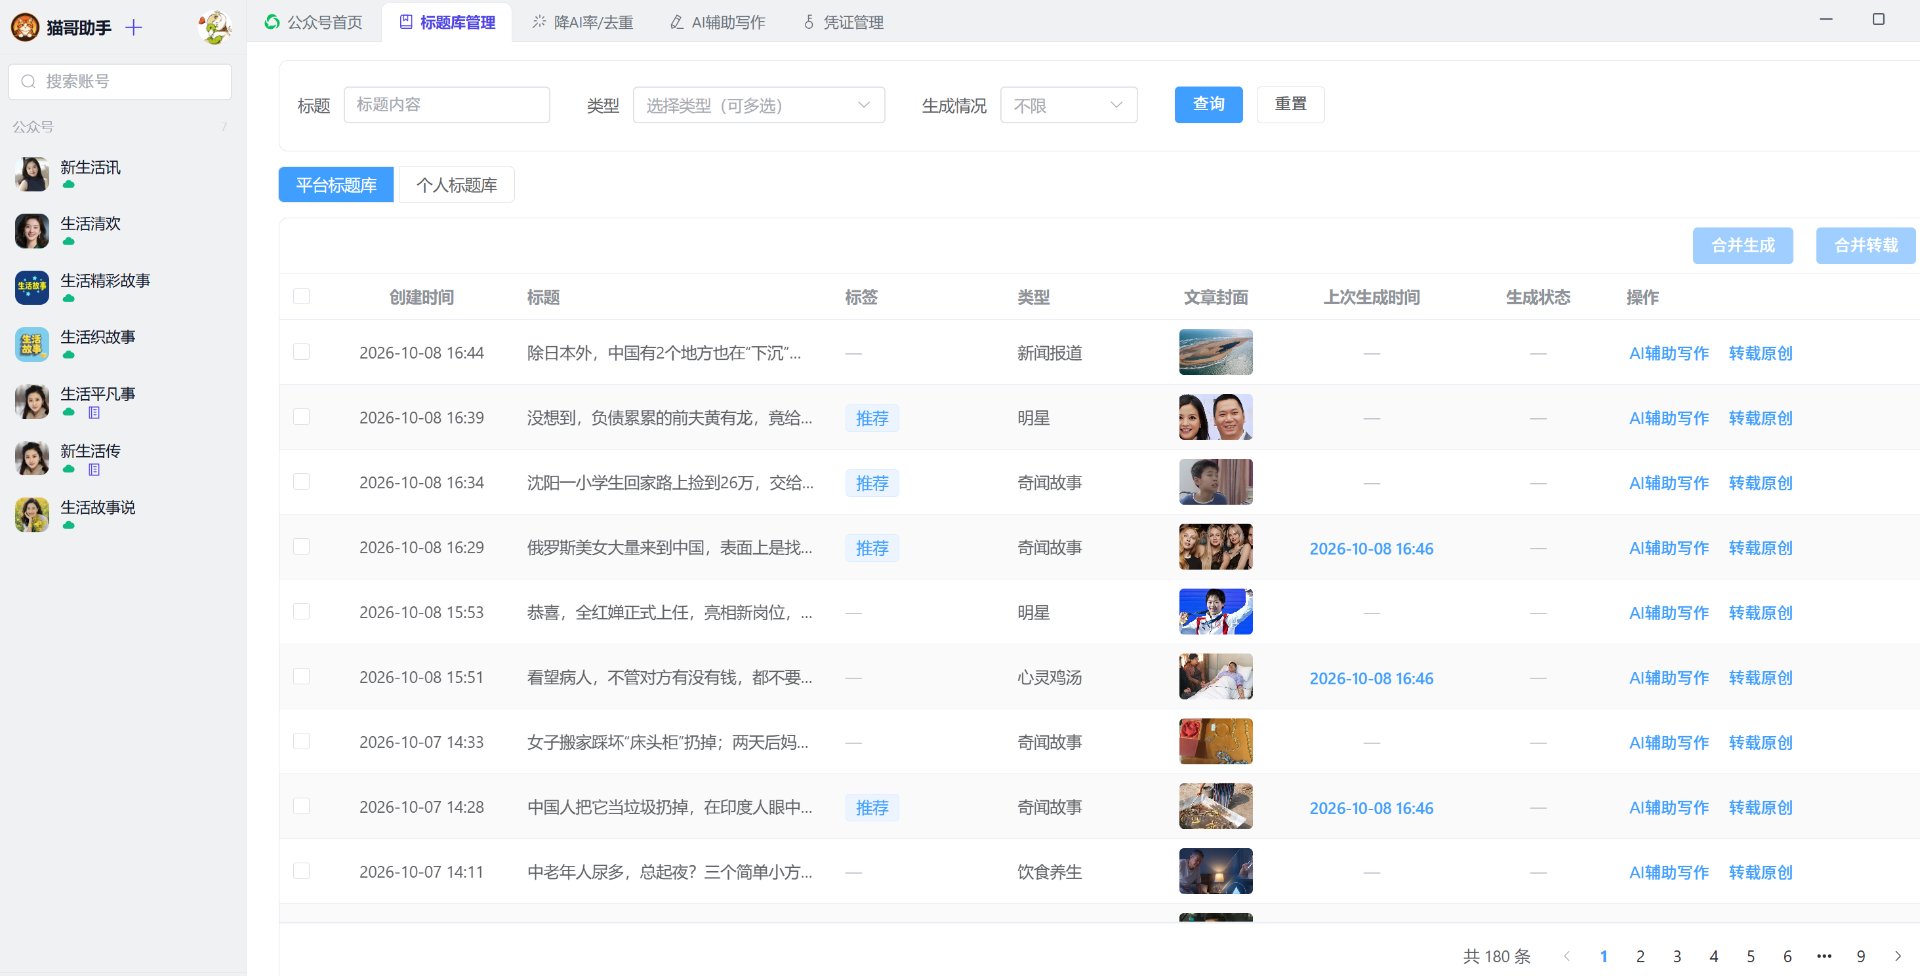Click the document icon under 生活平凡事
The width and height of the screenshot is (1920, 976).
[x=94, y=413]
